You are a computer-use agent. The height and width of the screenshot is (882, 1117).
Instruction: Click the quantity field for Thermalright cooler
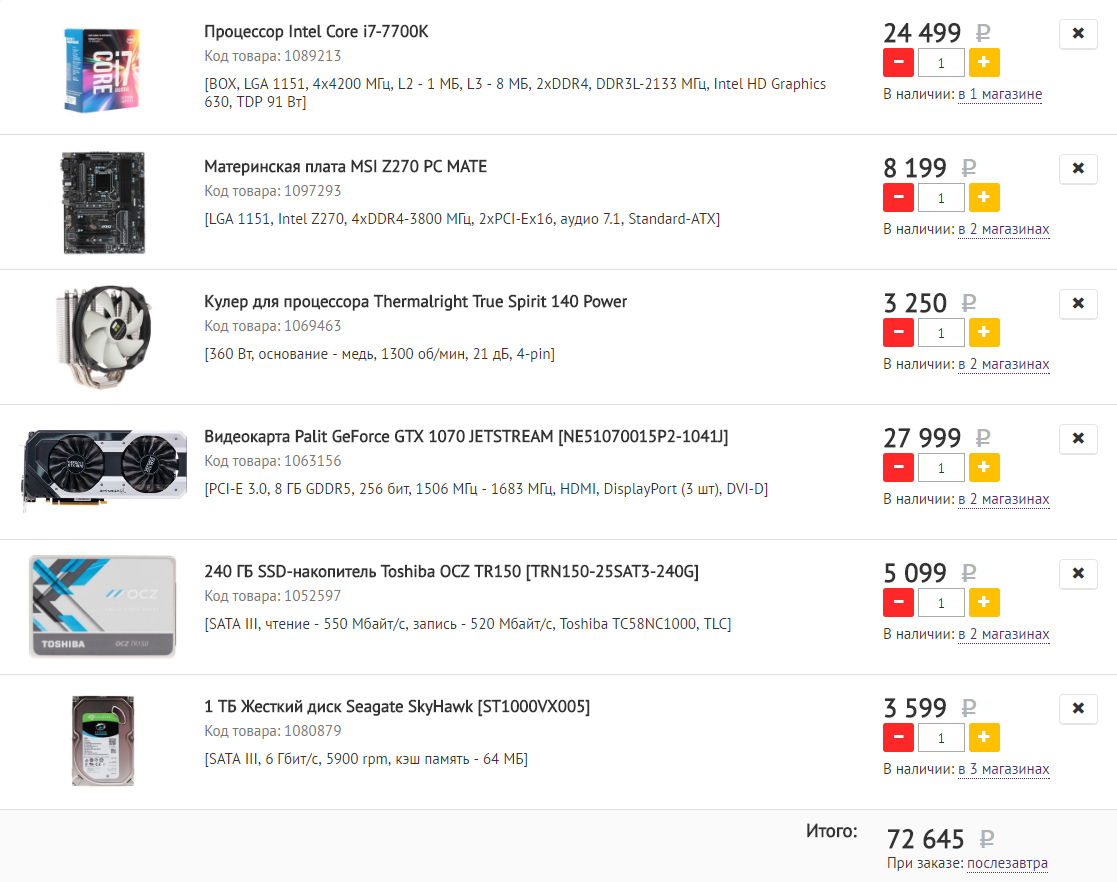click(x=941, y=333)
